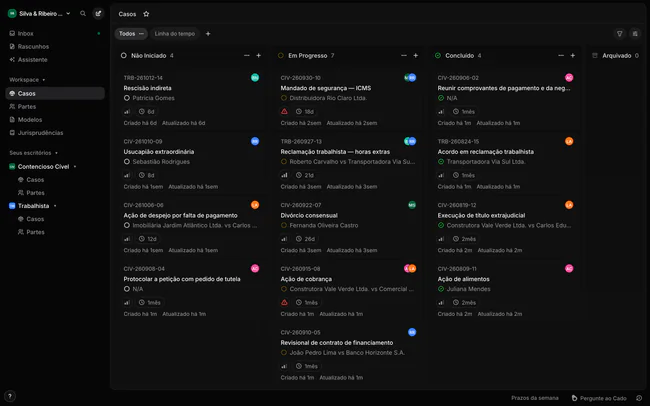Switch to Linha do tempo tab

tap(175, 34)
